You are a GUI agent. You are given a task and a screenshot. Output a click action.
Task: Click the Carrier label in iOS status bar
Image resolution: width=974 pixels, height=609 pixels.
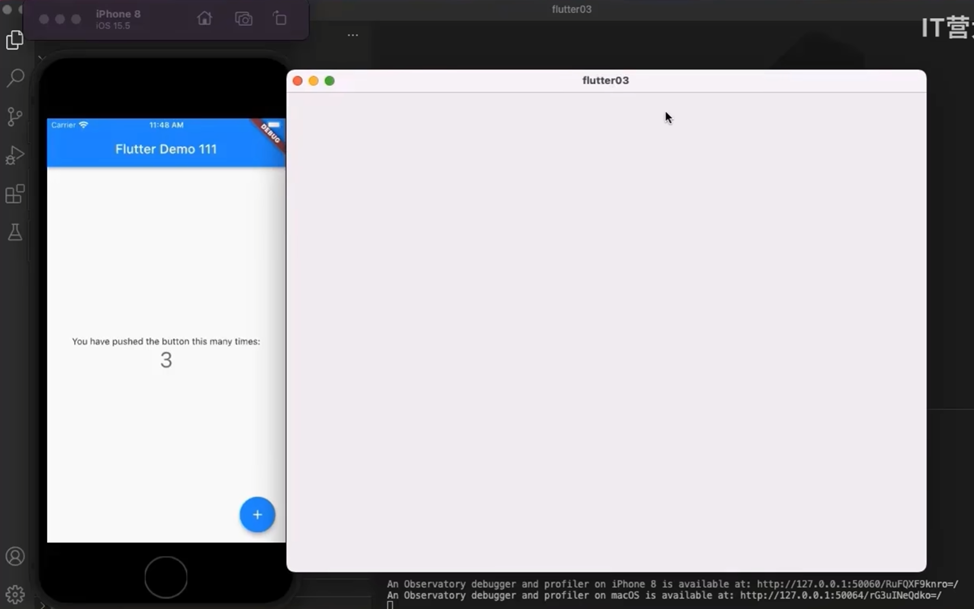tap(63, 125)
